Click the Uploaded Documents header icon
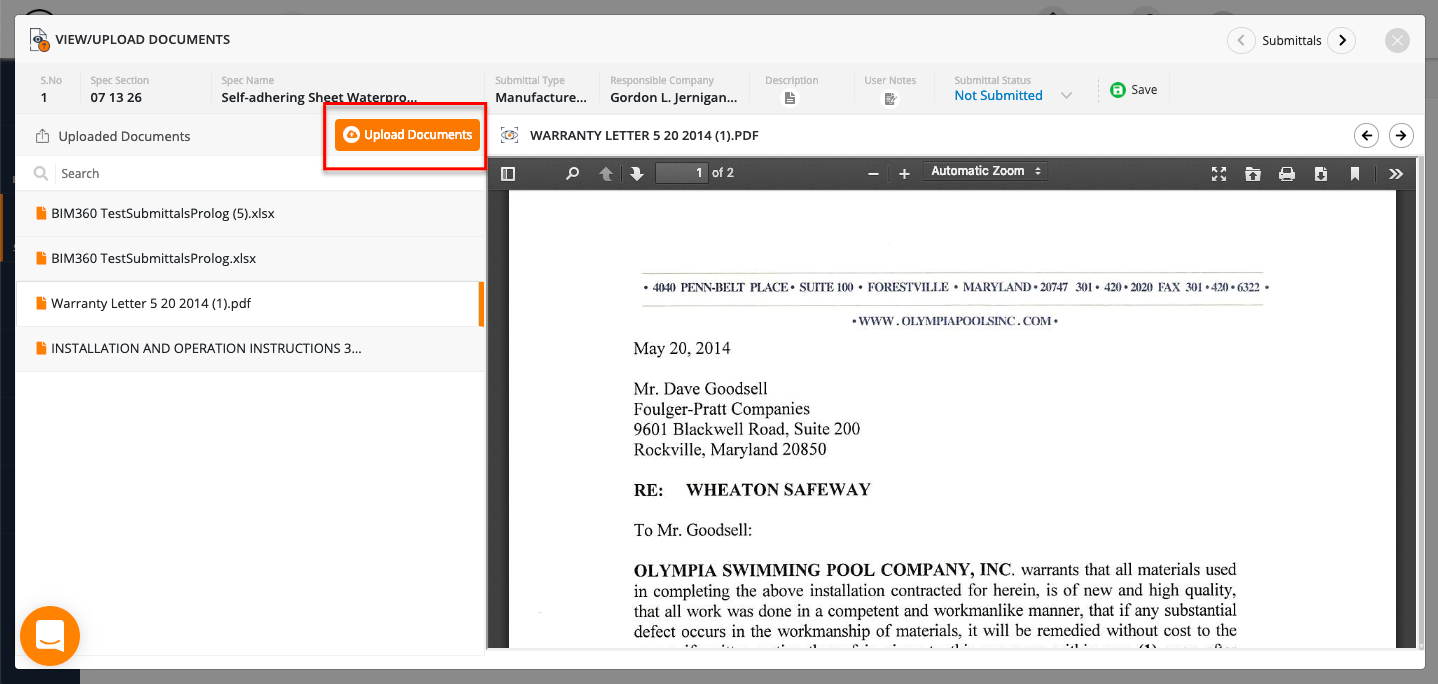 tap(42, 137)
